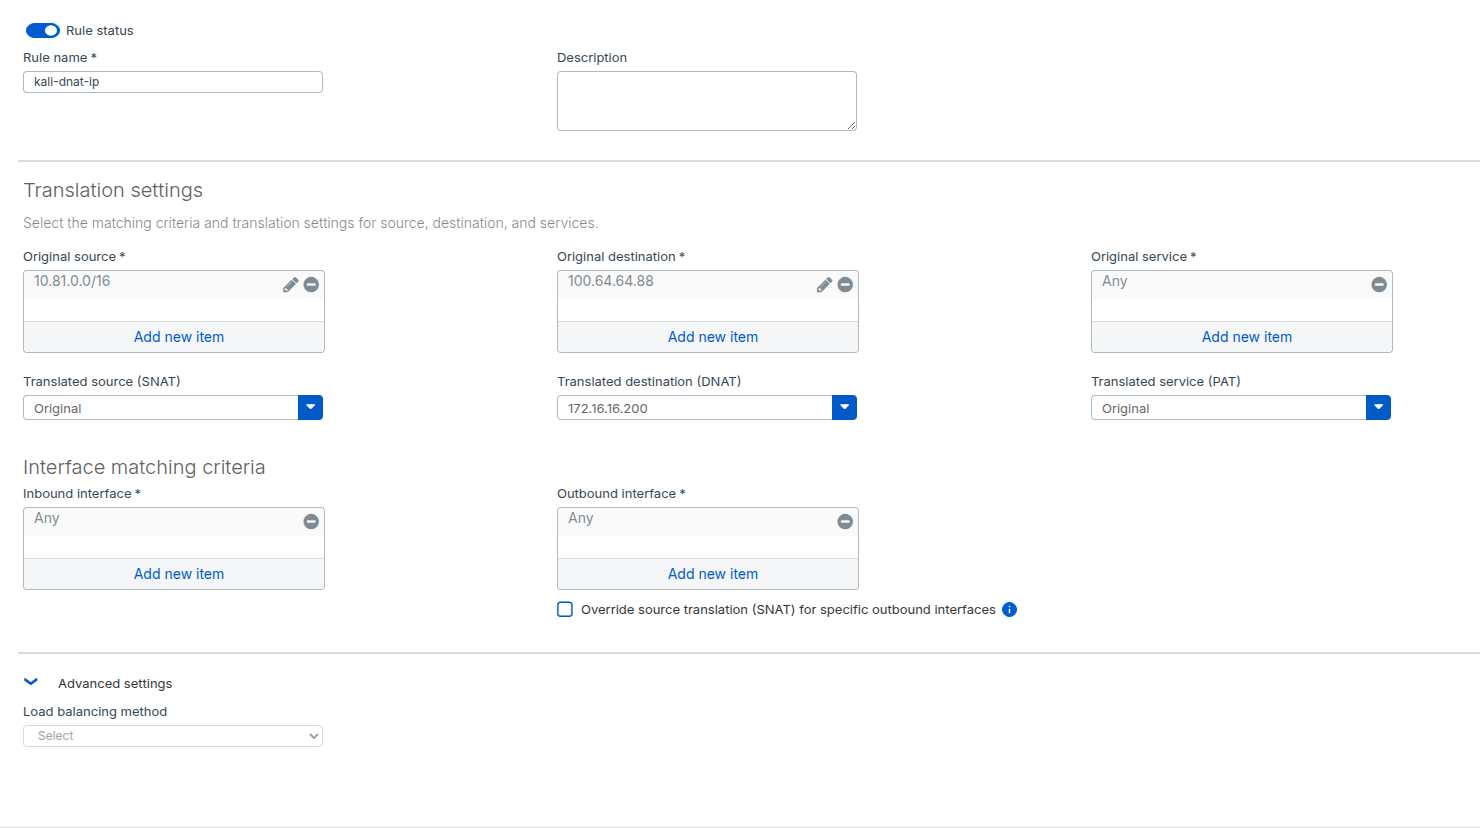Collapse the Advanced settings section
Image resolution: width=1480 pixels, height=828 pixels.
pos(31,683)
